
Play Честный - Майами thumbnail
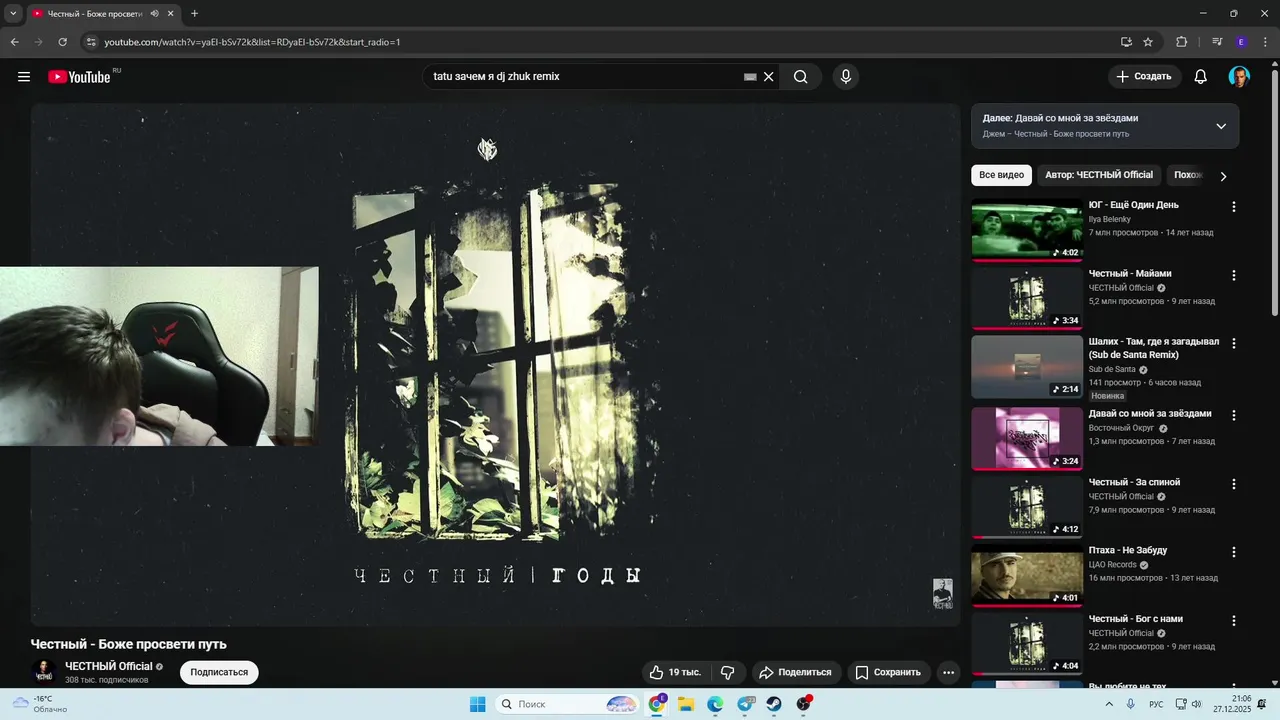[x=1027, y=299]
